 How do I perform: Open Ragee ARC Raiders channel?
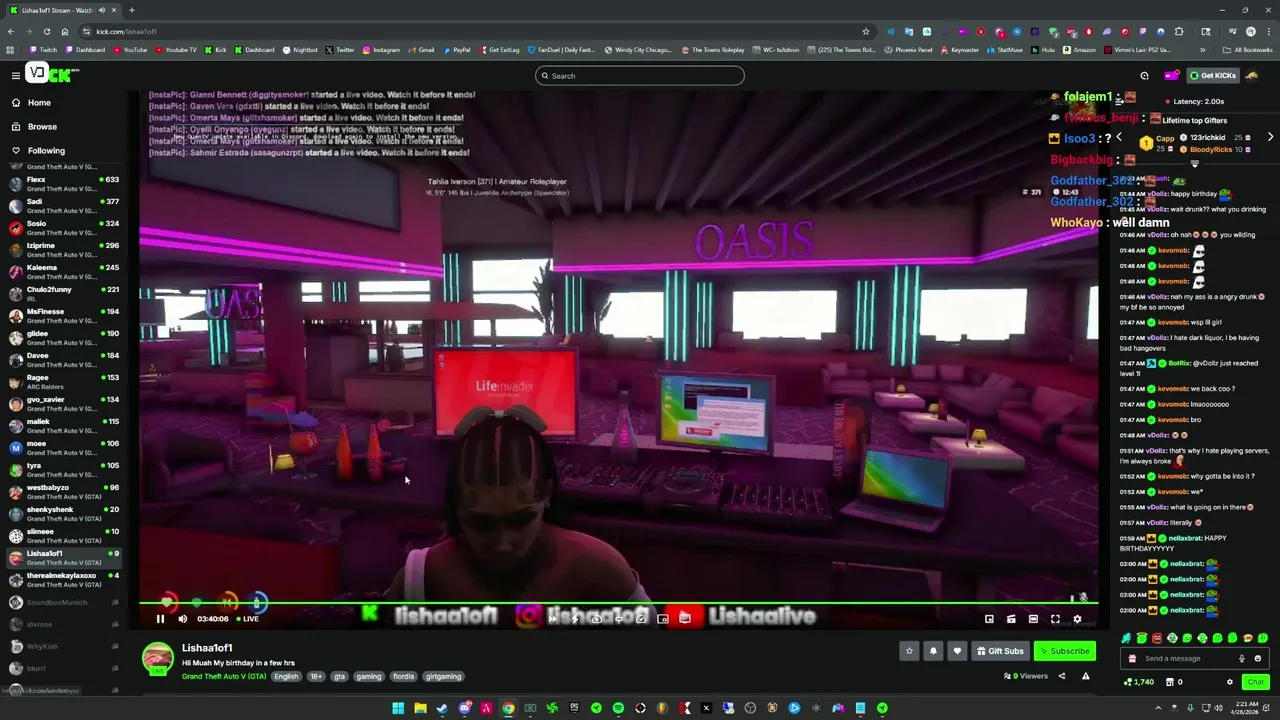pos(64,382)
